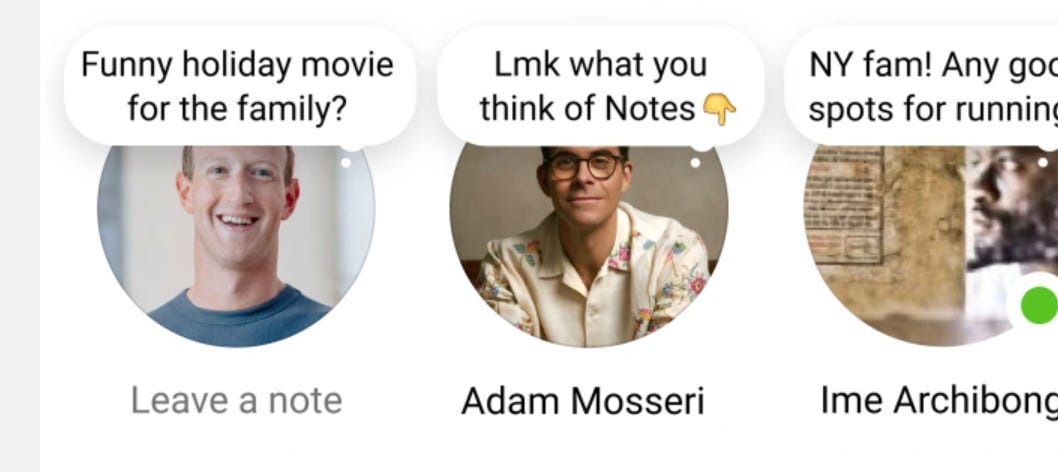Open Adam Mosseri's profile picture
1058x472 pixels.
click(588, 246)
